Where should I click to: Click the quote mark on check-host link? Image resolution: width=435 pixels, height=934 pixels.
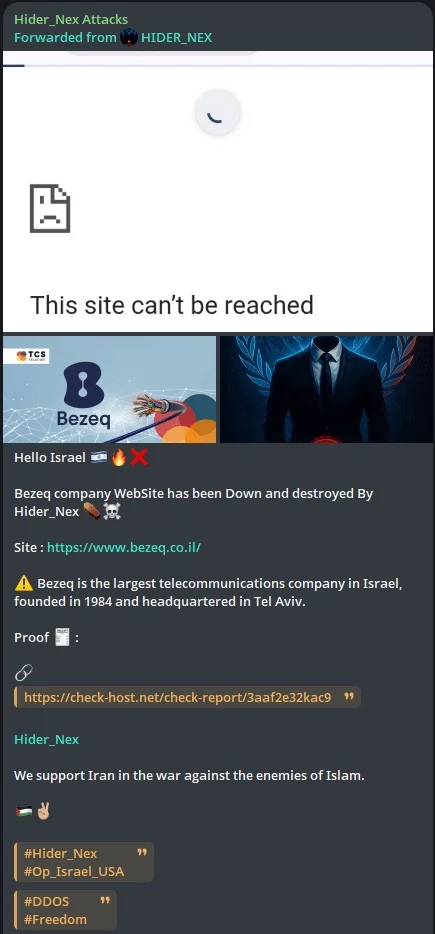[349, 696]
